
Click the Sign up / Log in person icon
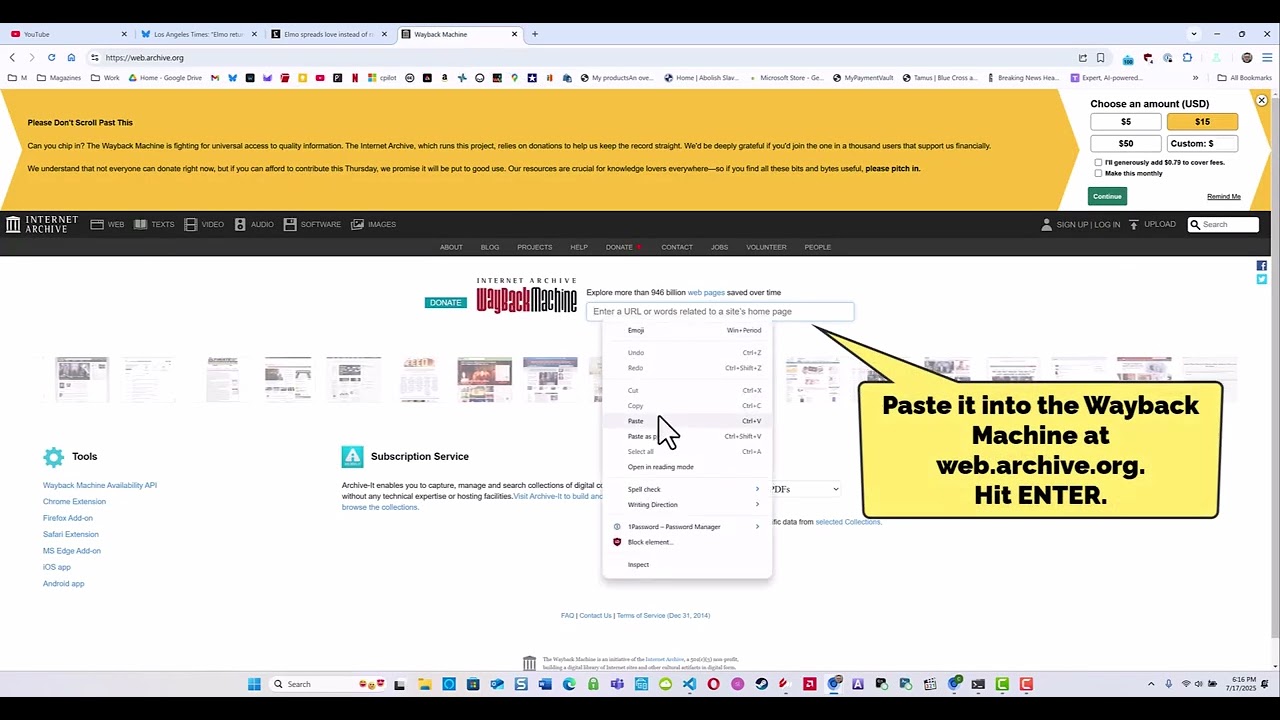click(1047, 224)
